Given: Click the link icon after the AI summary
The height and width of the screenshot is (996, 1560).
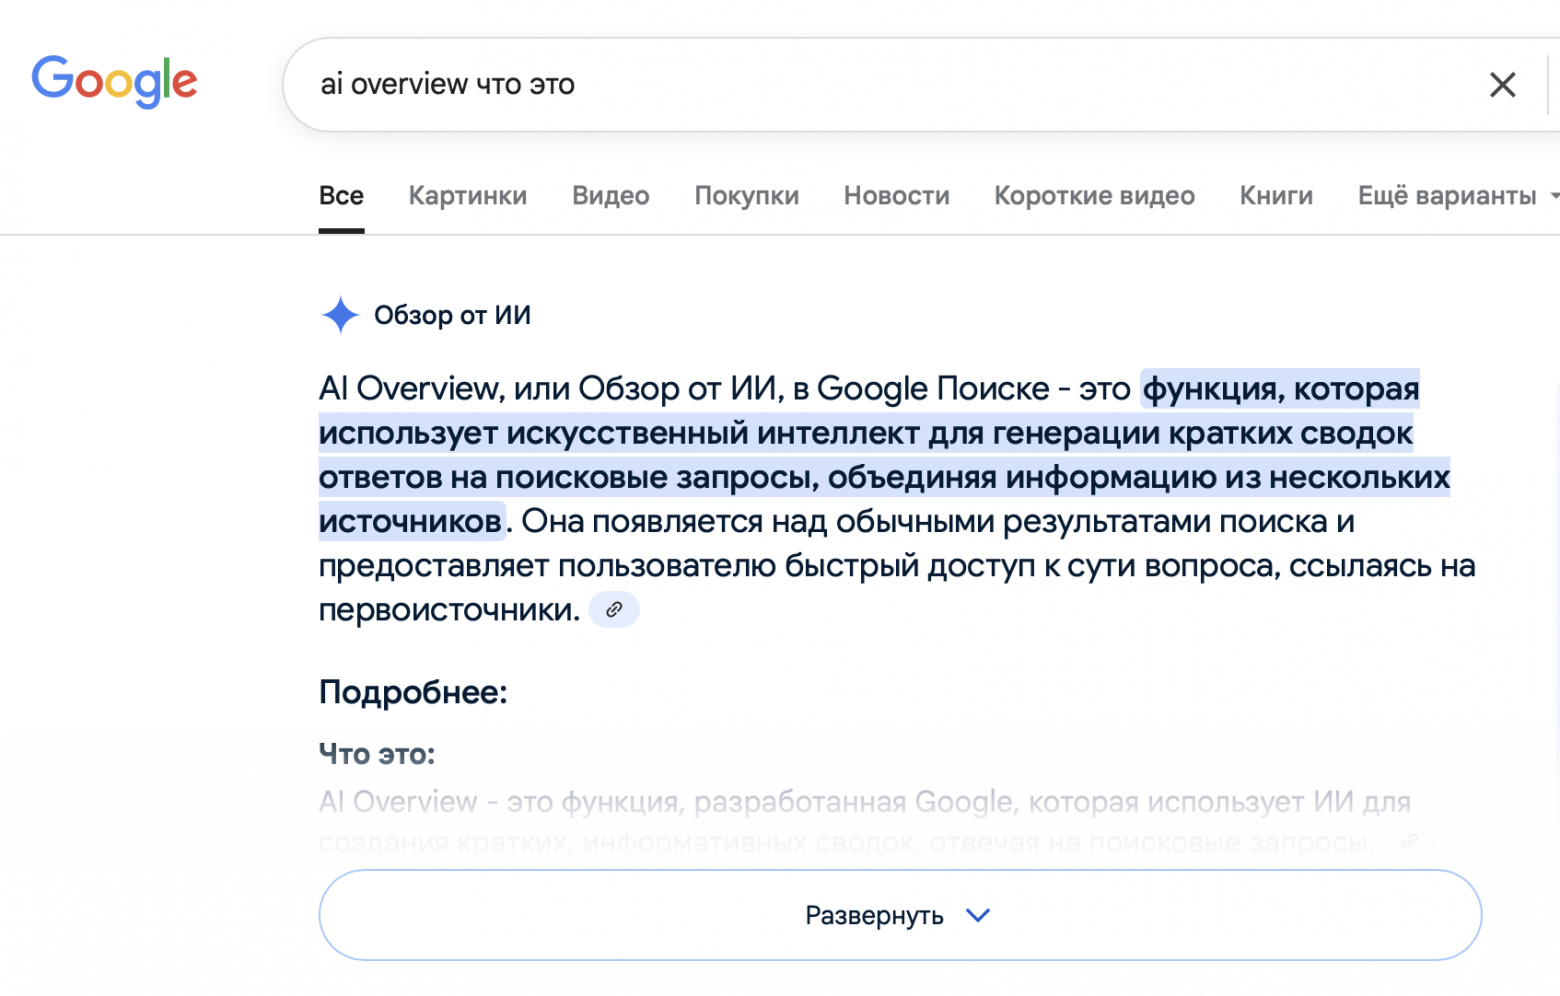Looking at the screenshot, I should pyautogui.click(x=614, y=609).
